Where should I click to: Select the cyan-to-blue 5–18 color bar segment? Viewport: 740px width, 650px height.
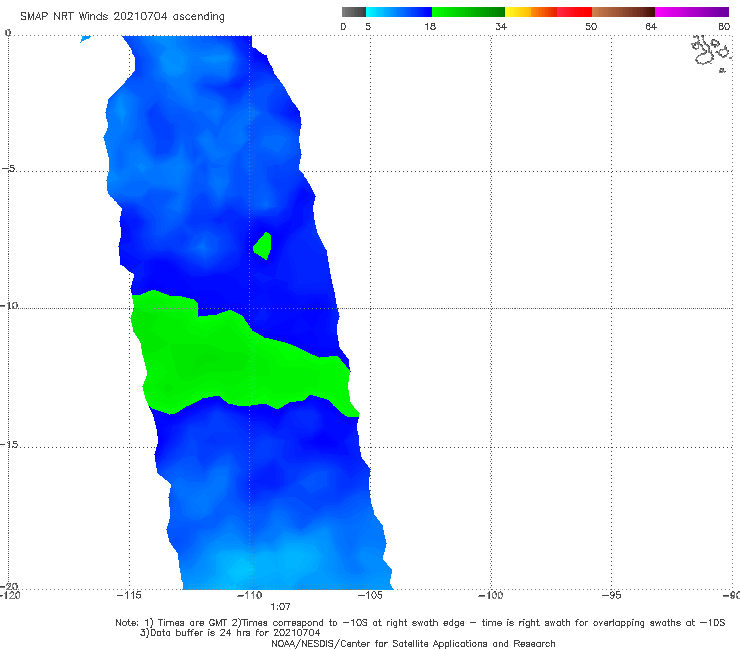(x=399, y=12)
